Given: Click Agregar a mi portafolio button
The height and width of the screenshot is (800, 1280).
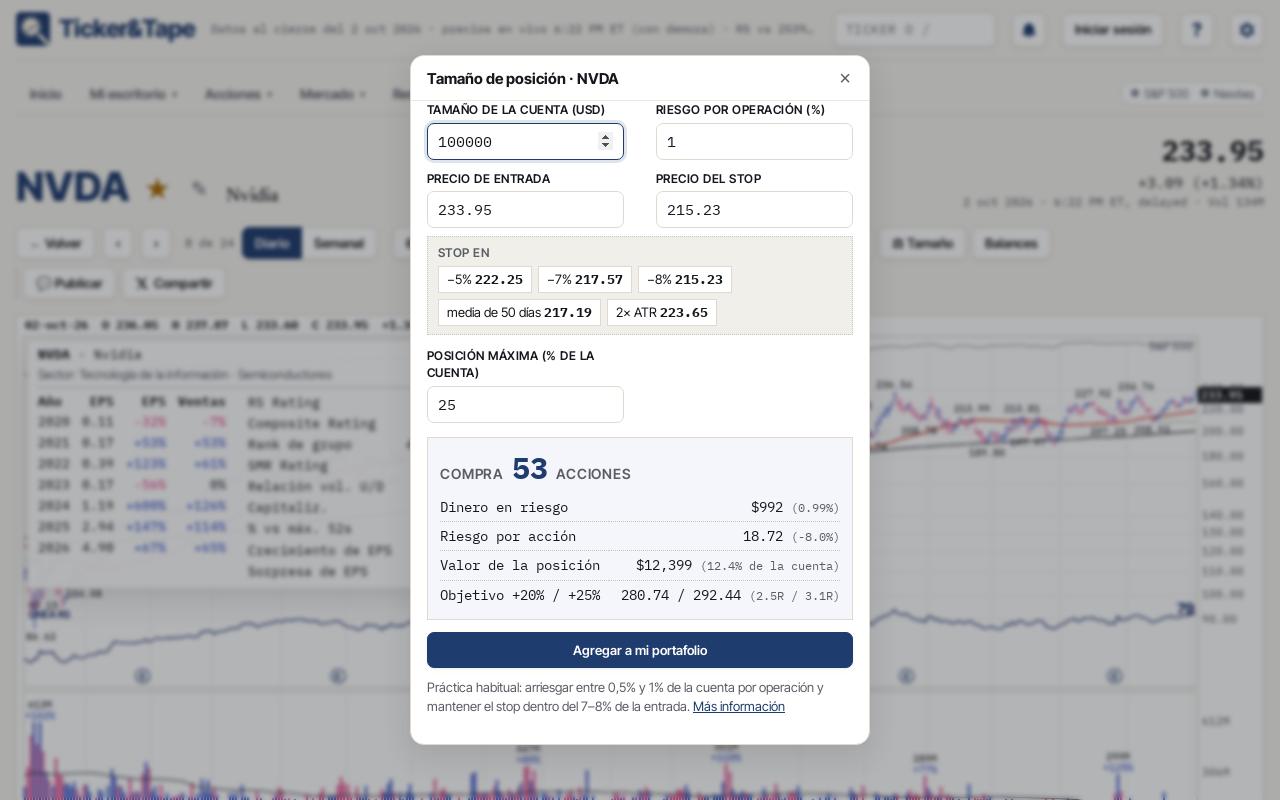Looking at the screenshot, I should click(640, 650).
